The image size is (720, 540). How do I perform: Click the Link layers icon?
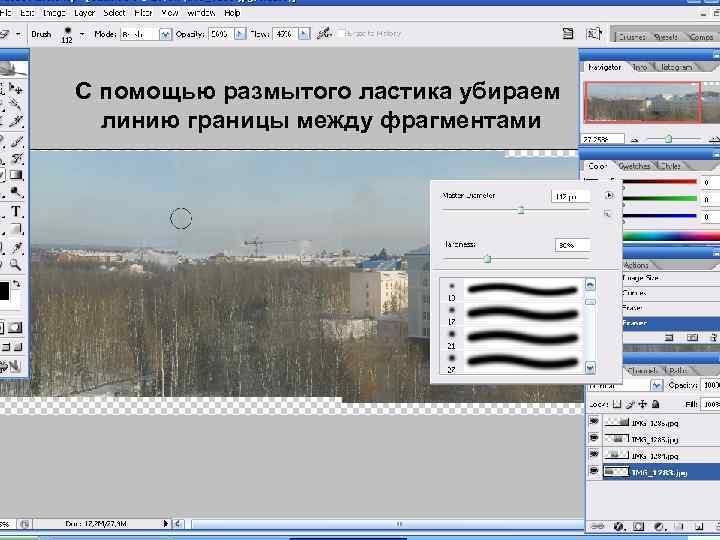click(x=597, y=526)
